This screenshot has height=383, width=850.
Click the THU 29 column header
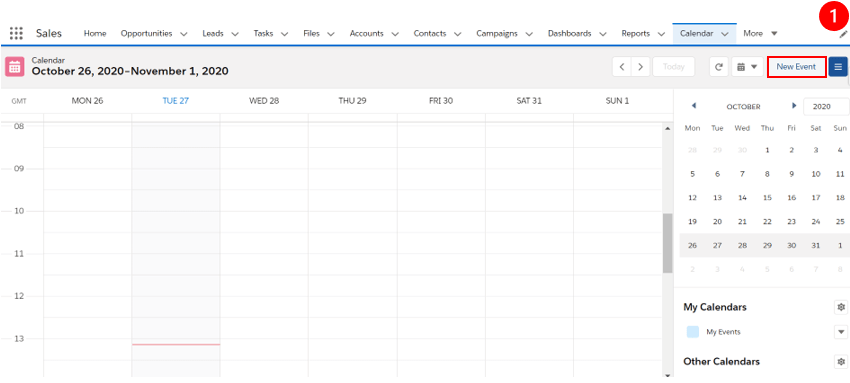coord(352,101)
